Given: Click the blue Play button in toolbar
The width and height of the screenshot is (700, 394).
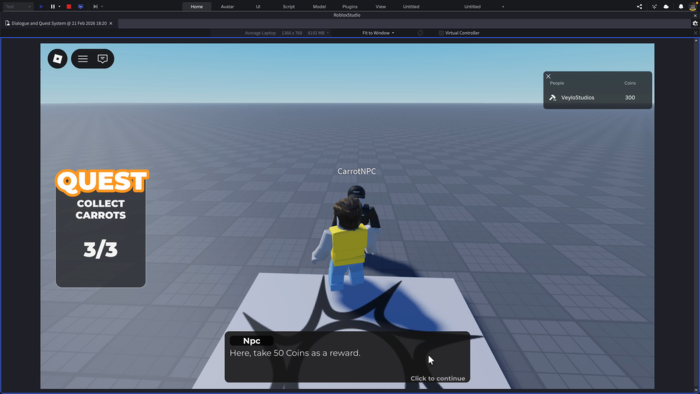Looking at the screenshot, I should 41,7.
